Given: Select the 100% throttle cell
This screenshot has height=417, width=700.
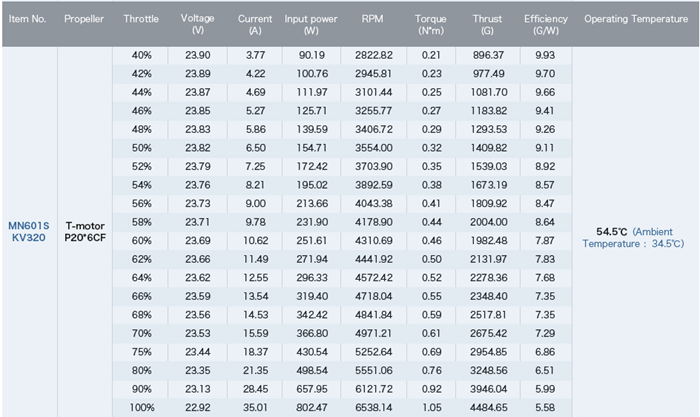Looking at the screenshot, I should pyautogui.click(x=141, y=408).
